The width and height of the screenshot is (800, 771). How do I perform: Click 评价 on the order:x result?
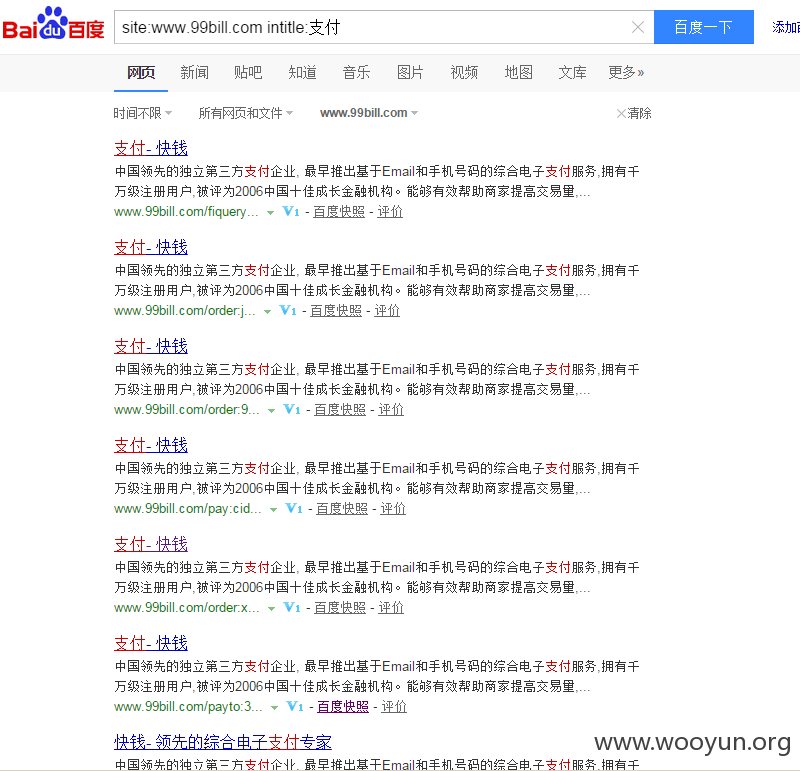point(391,607)
